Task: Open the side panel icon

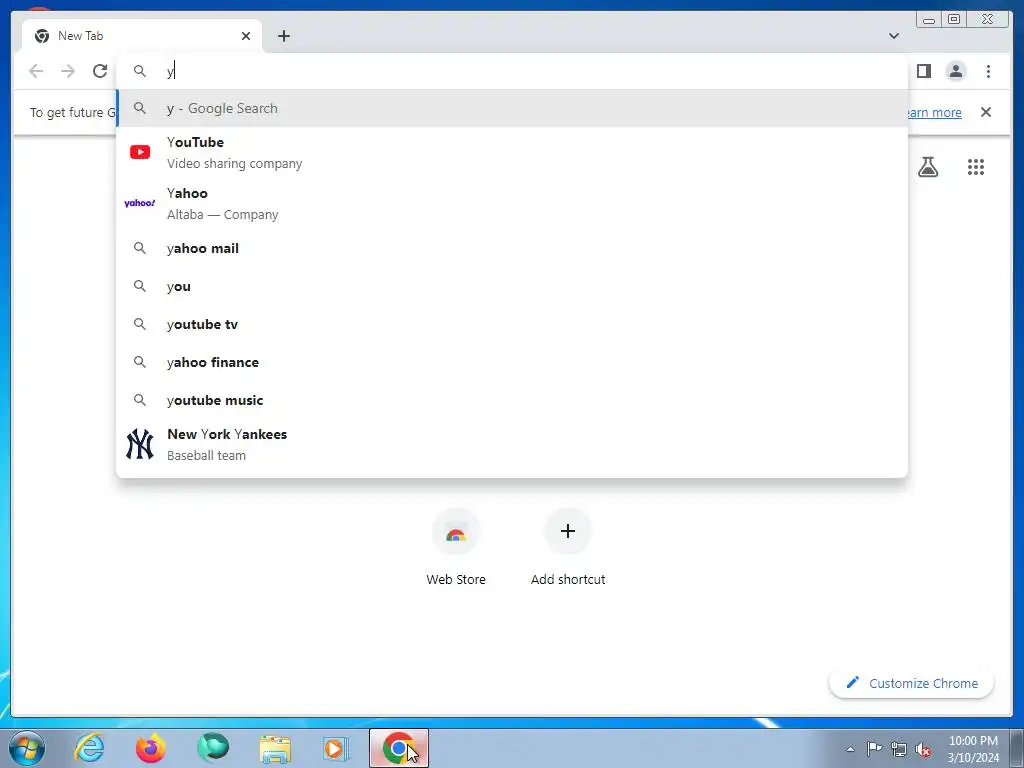Action: [923, 71]
